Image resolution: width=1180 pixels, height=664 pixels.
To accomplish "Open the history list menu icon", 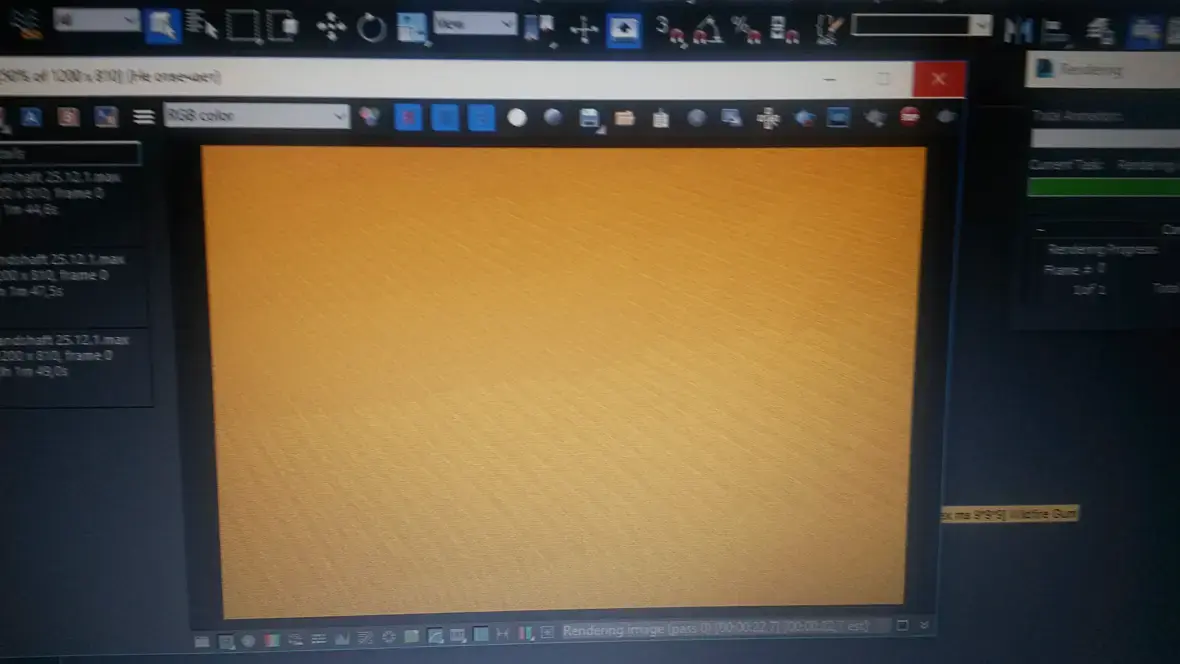I will point(143,116).
